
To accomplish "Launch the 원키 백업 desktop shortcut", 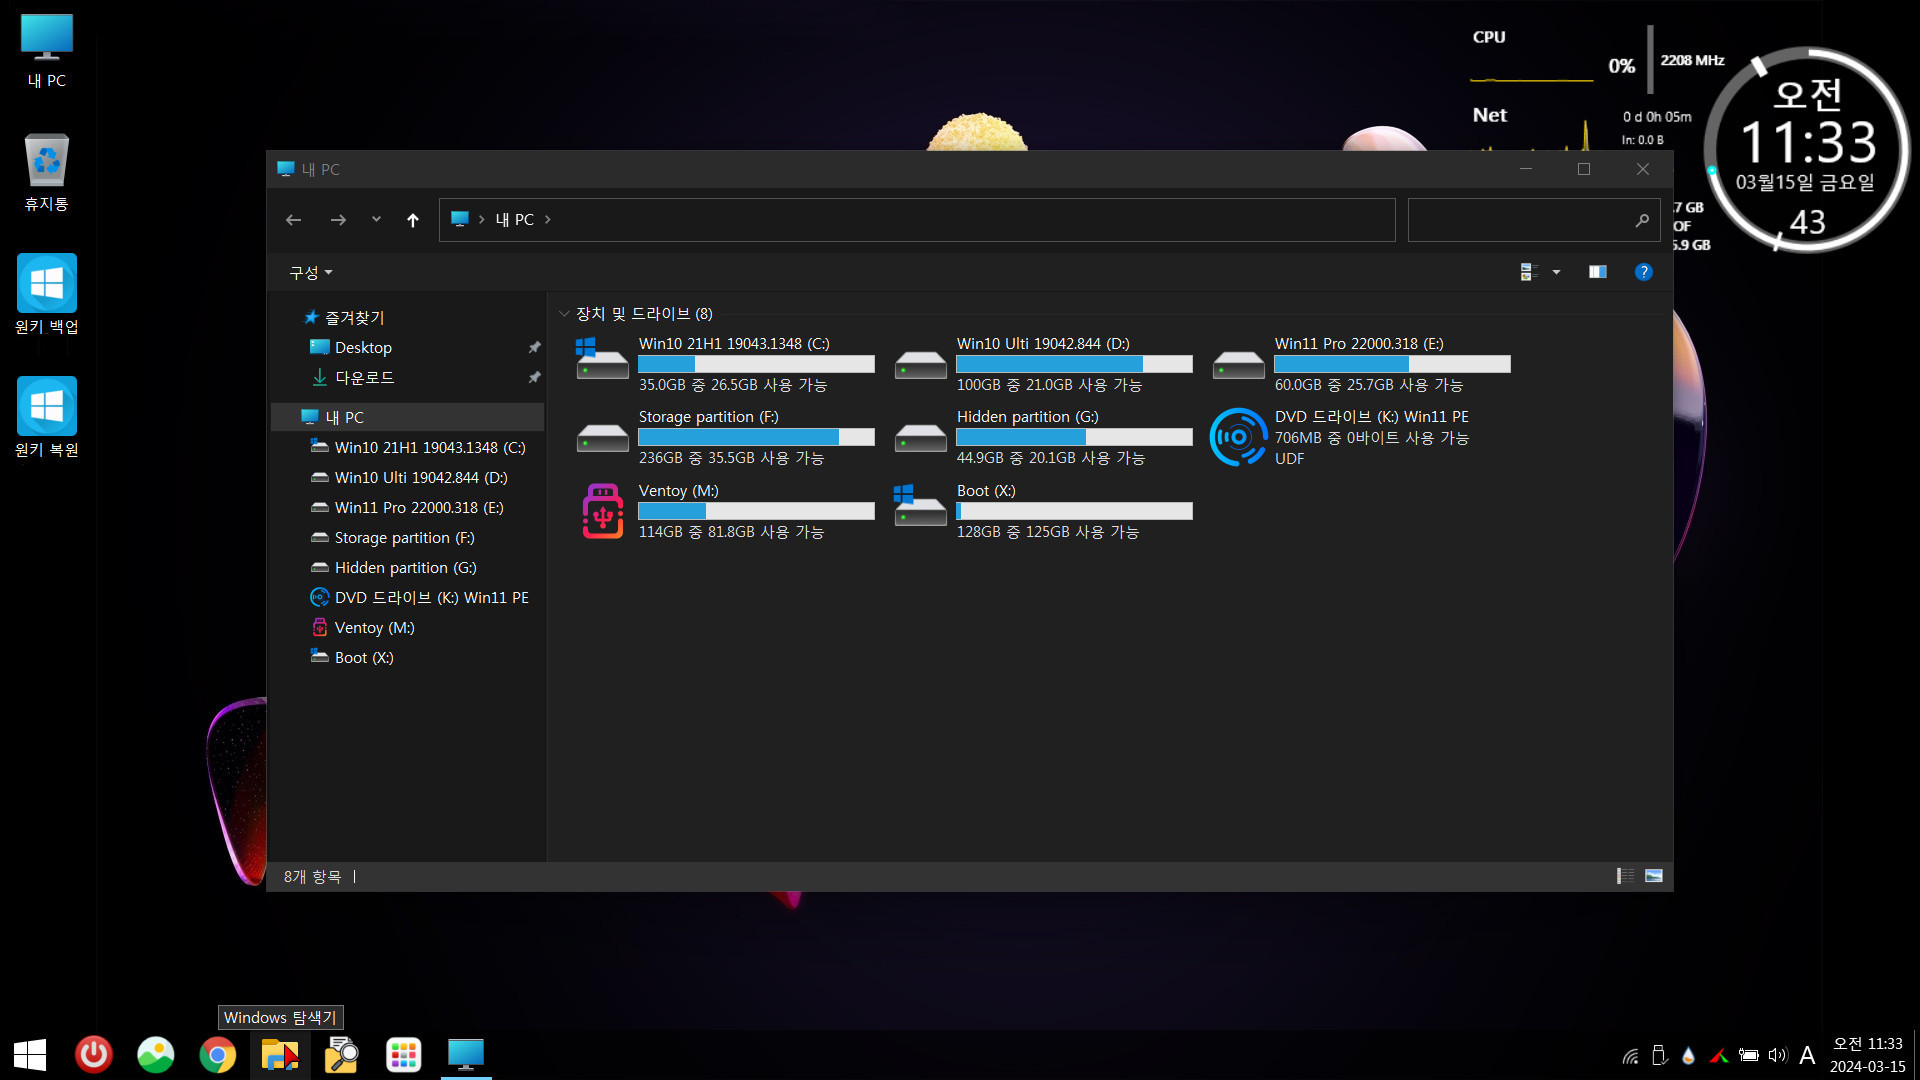I will click(47, 294).
